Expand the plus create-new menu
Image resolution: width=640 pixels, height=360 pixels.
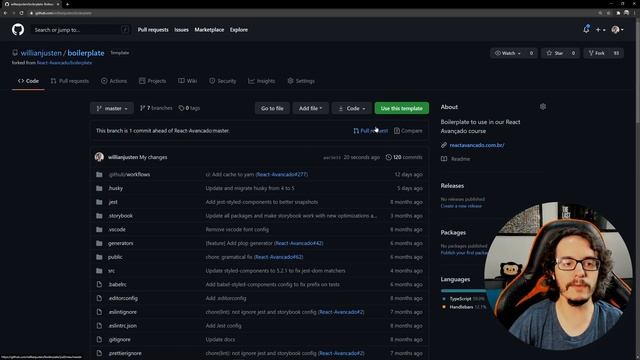pos(600,30)
